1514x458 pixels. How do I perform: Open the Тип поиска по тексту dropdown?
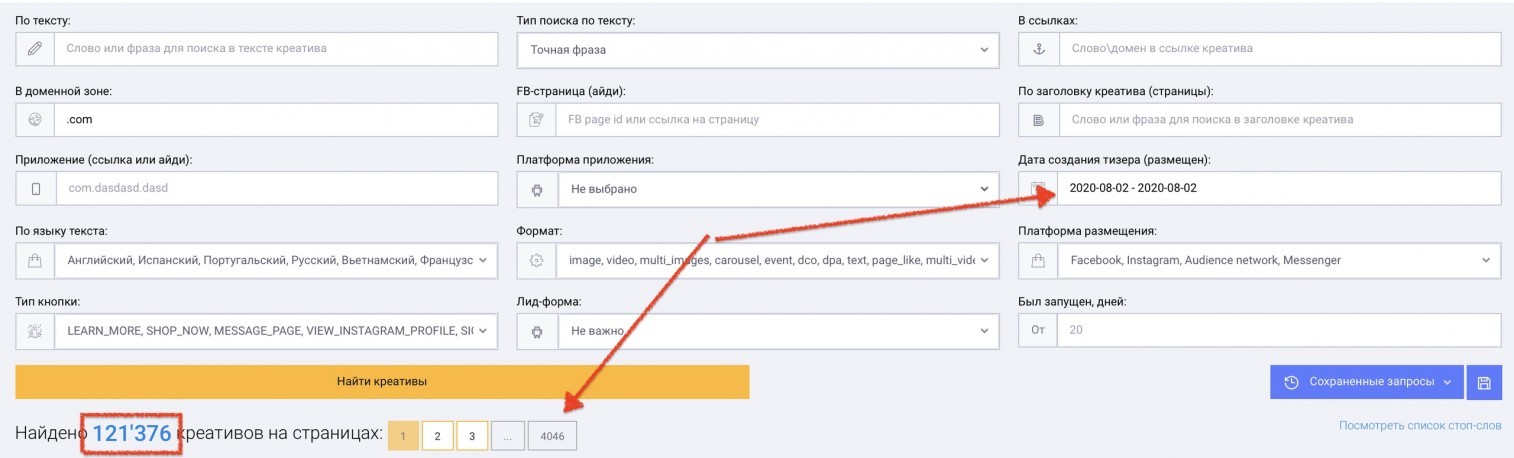pyautogui.click(x=758, y=49)
